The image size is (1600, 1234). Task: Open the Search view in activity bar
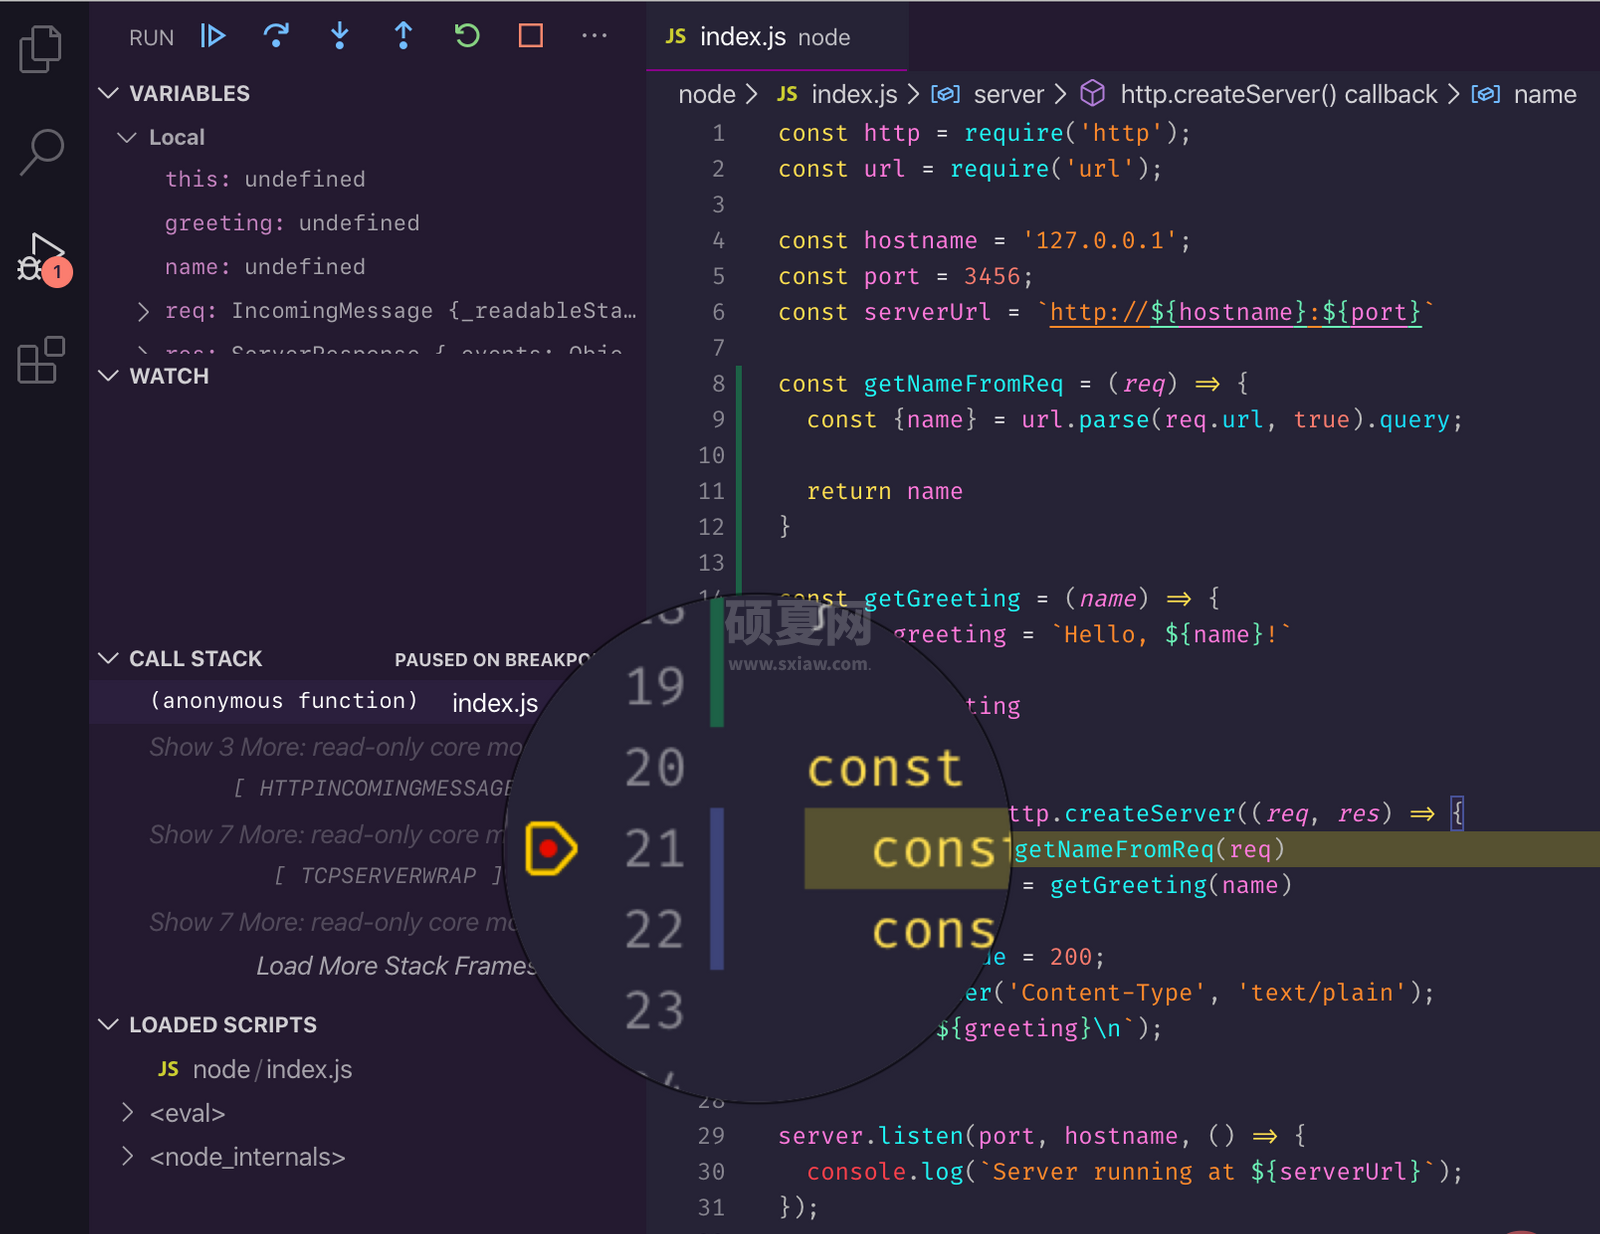[41, 152]
